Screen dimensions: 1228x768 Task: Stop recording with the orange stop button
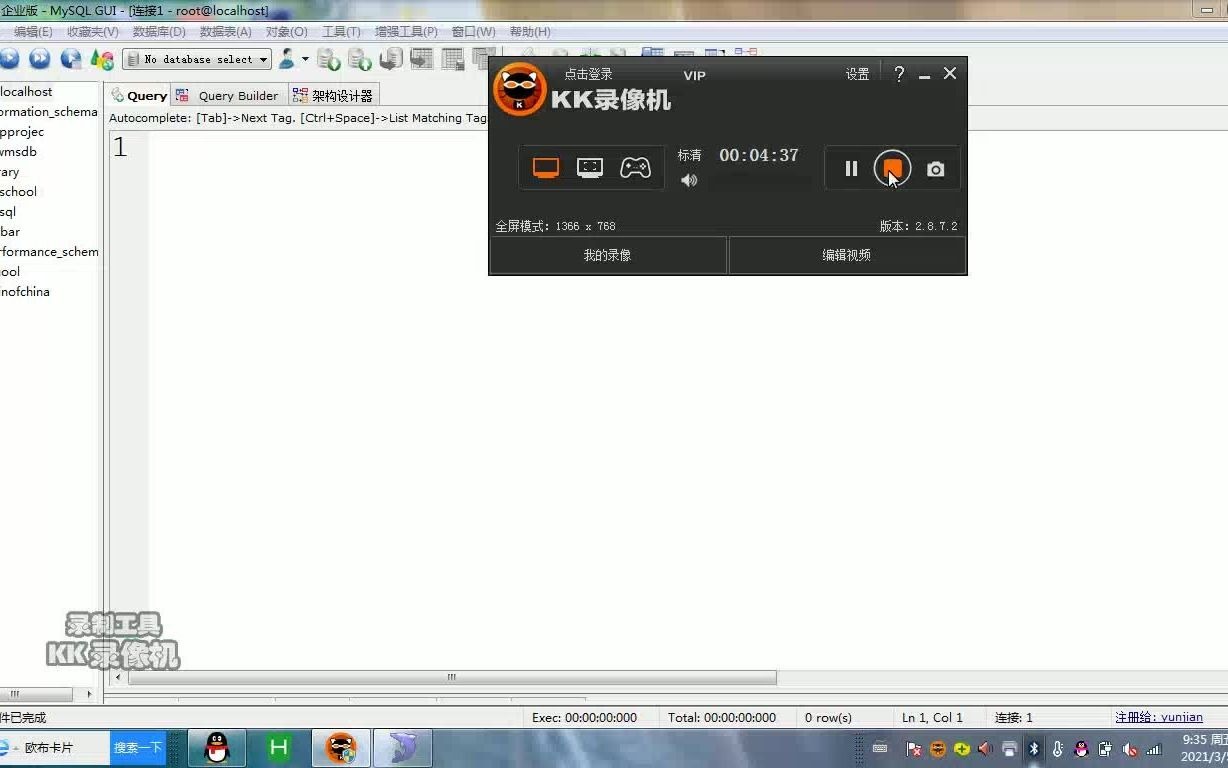pos(892,168)
